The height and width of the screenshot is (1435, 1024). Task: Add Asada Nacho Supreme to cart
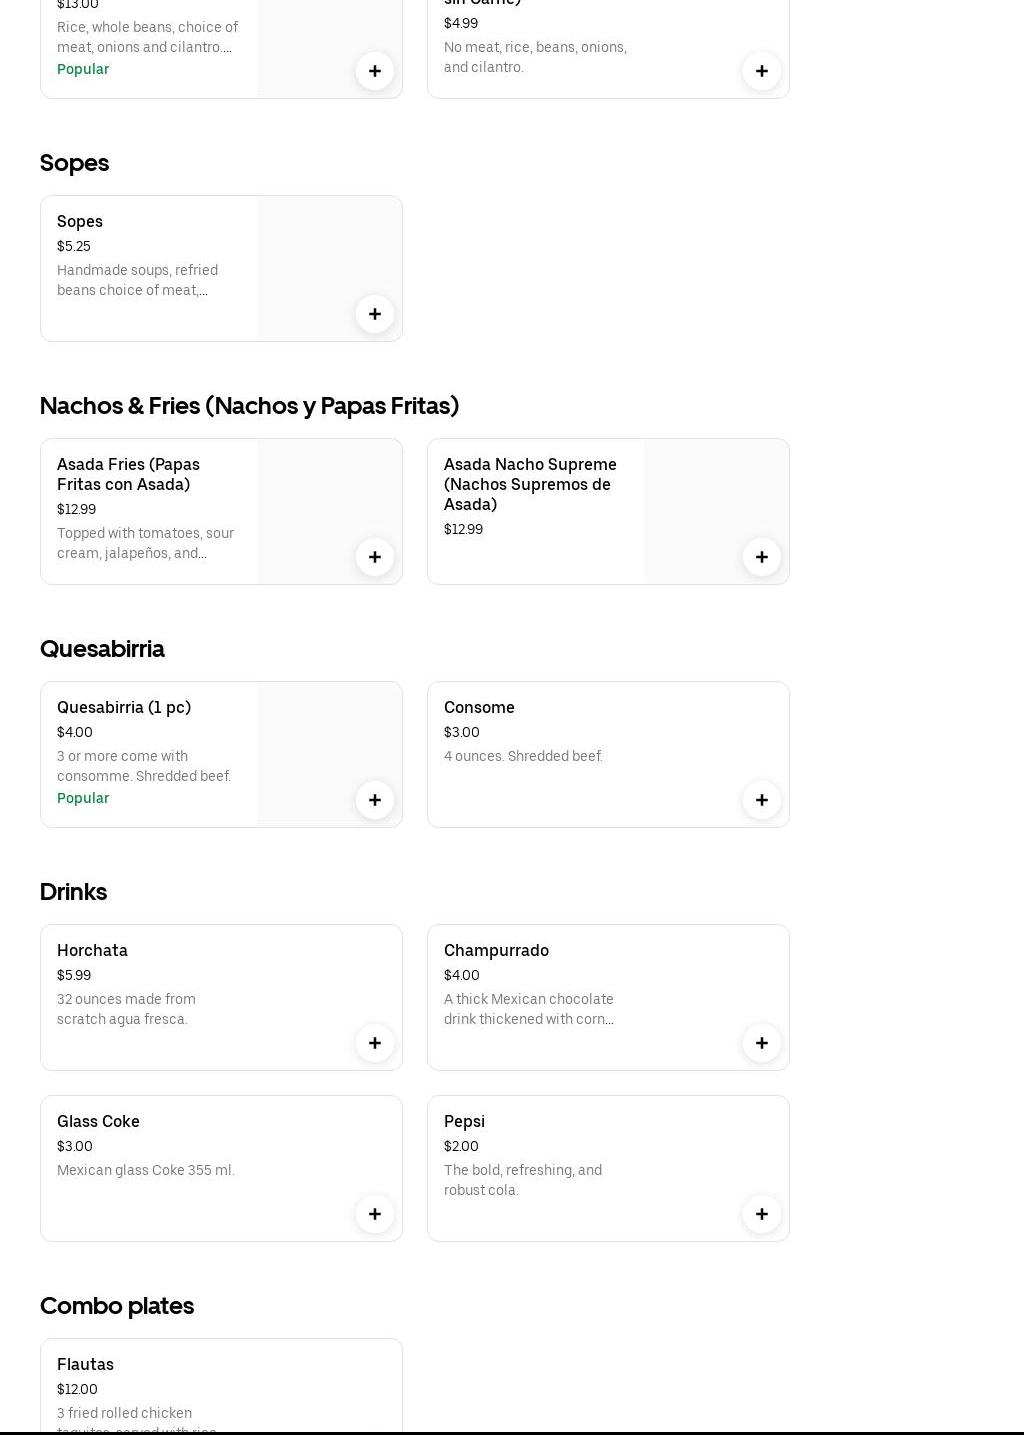pyautogui.click(x=762, y=557)
